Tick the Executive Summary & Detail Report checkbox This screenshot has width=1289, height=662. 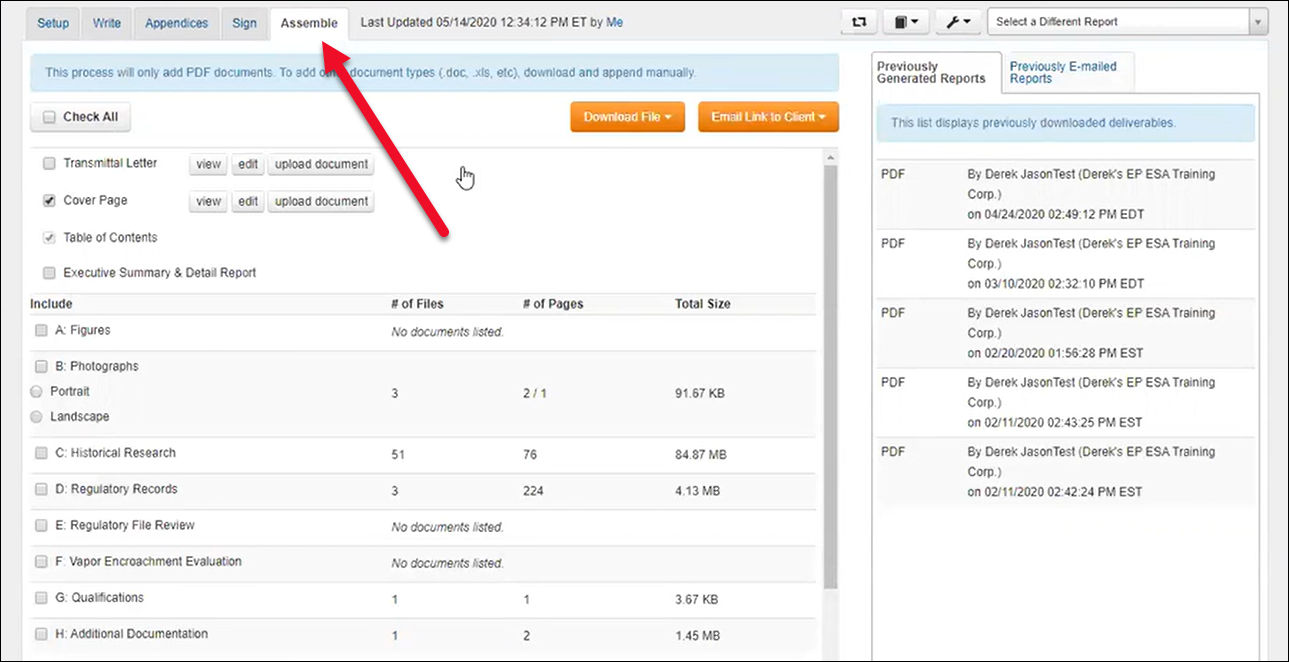pyautogui.click(x=49, y=273)
